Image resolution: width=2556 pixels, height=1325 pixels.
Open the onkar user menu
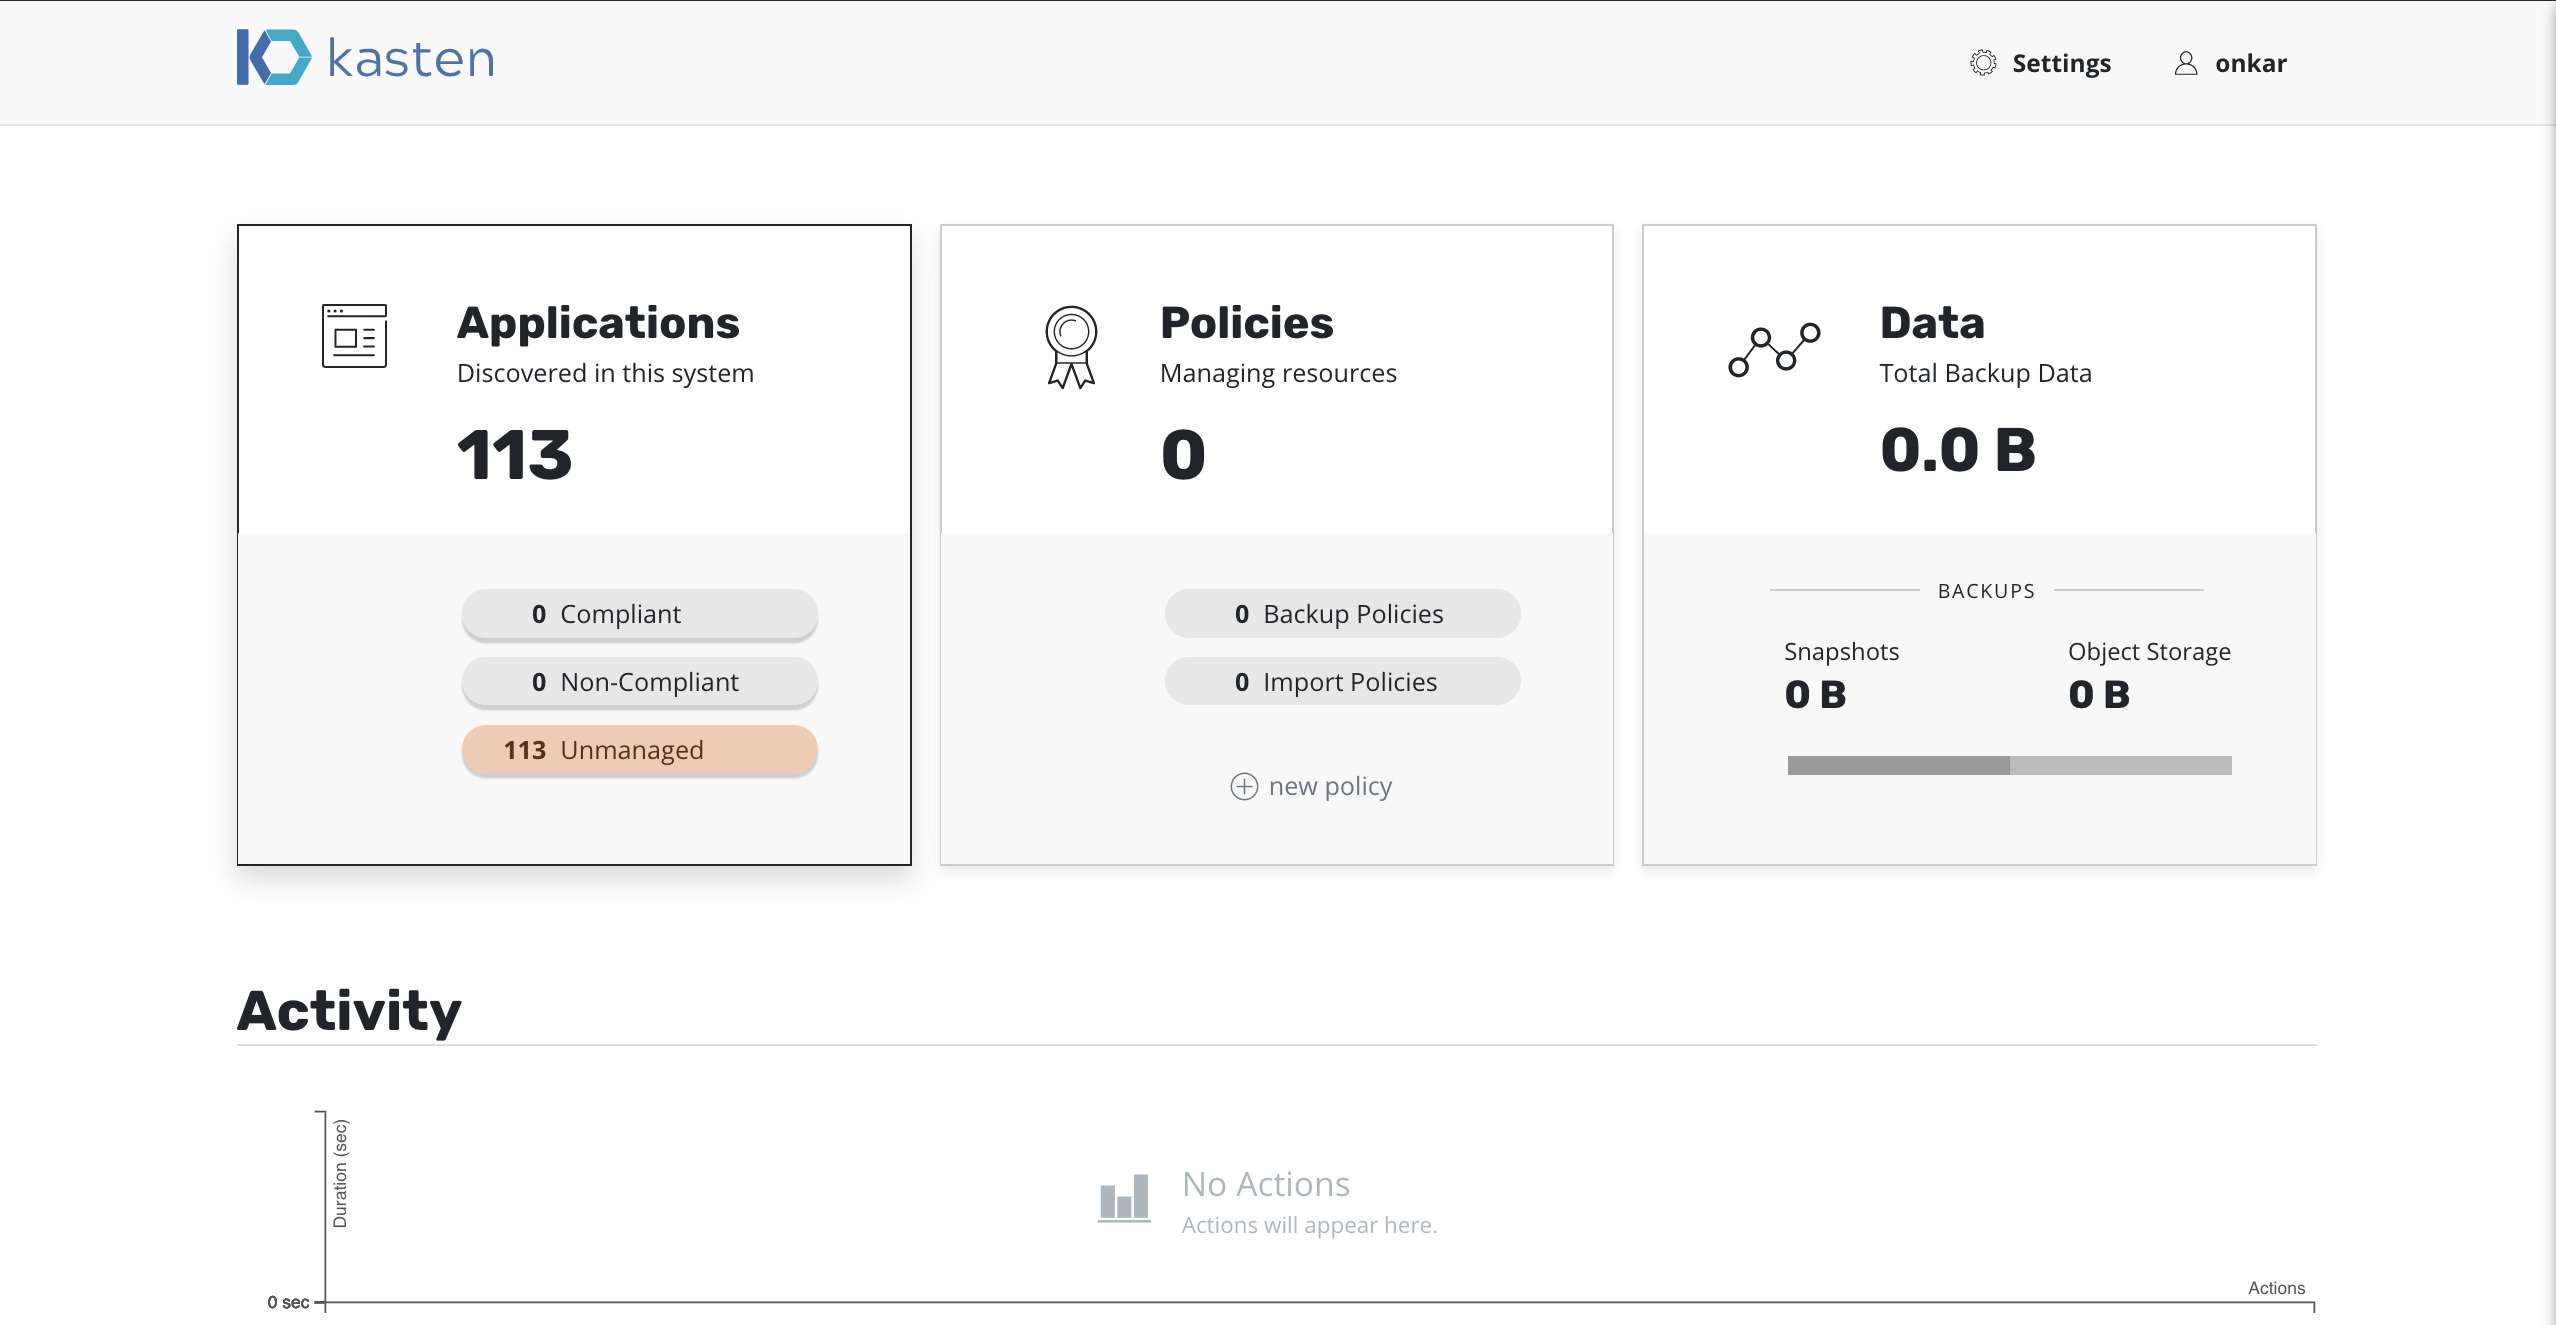[2250, 63]
